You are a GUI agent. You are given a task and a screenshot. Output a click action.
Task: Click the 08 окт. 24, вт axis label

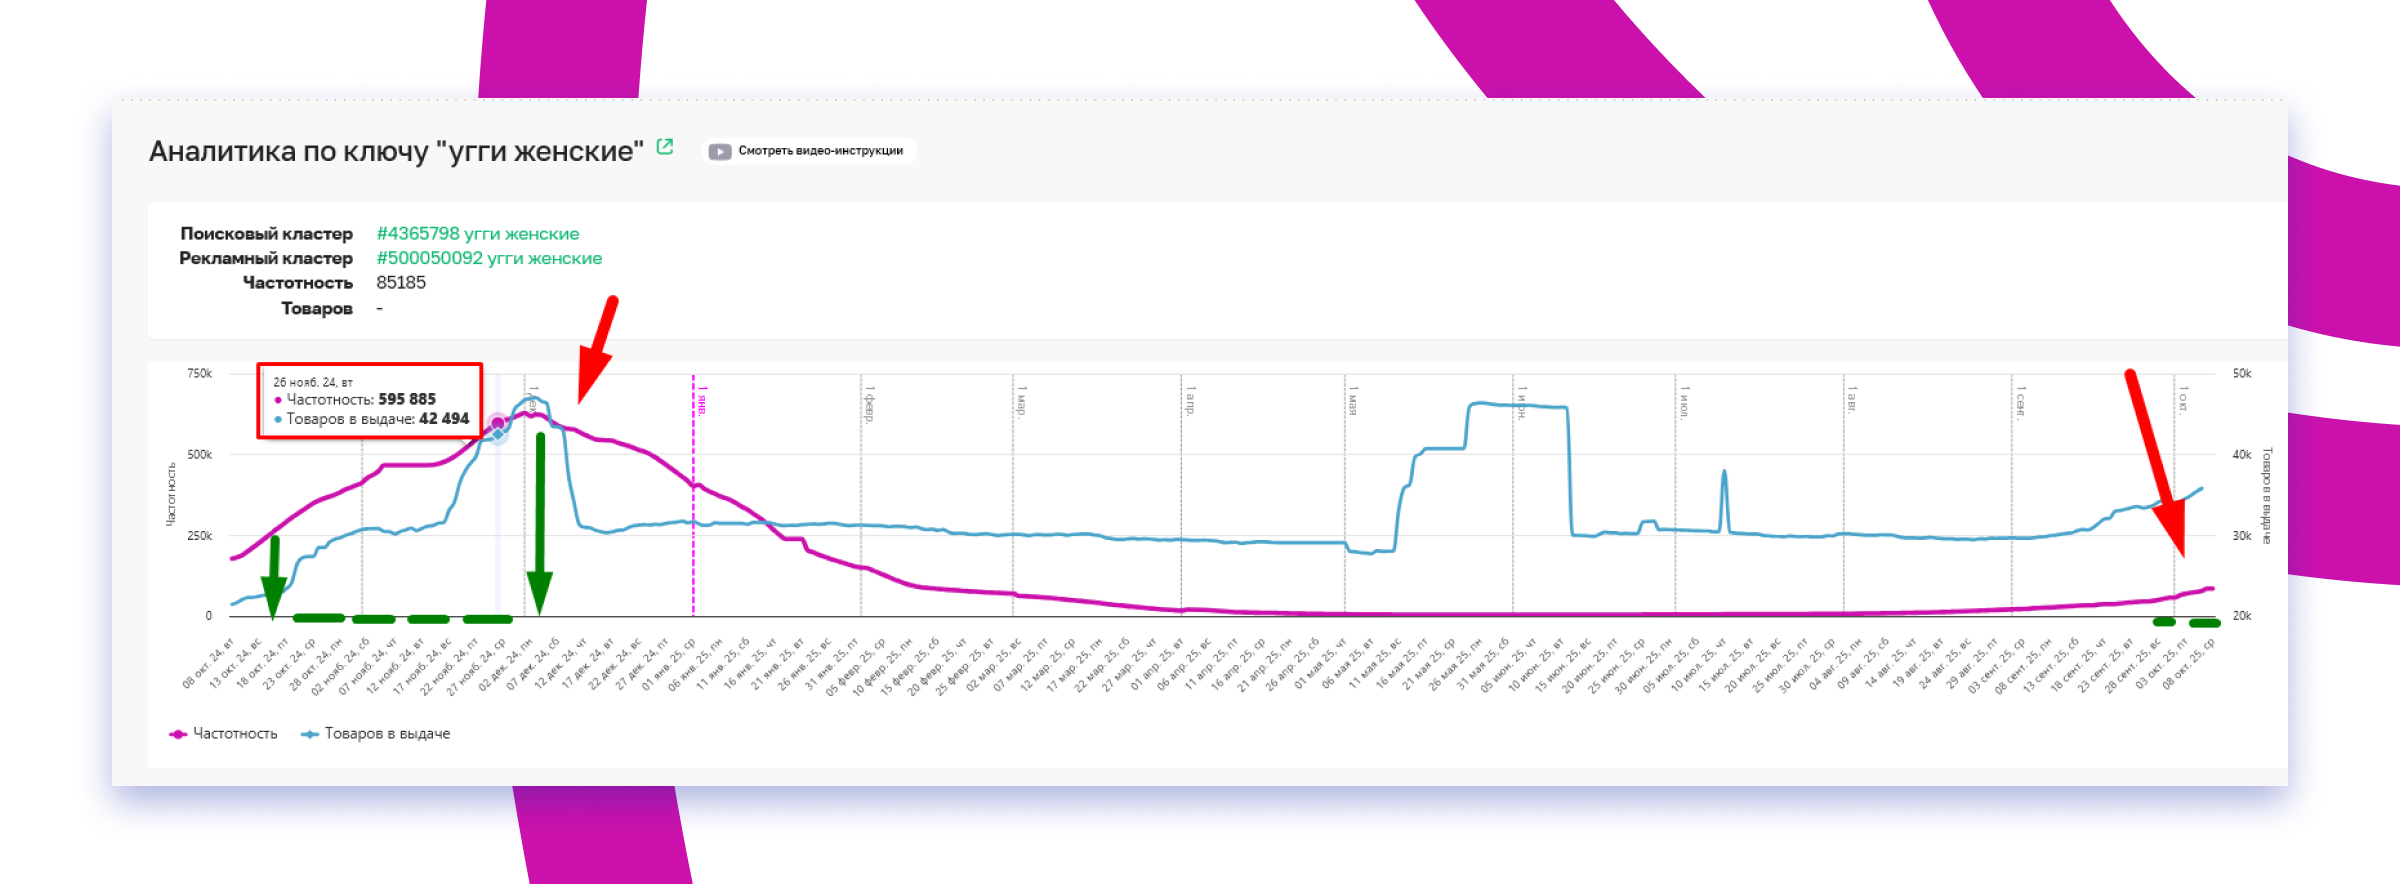207,664
